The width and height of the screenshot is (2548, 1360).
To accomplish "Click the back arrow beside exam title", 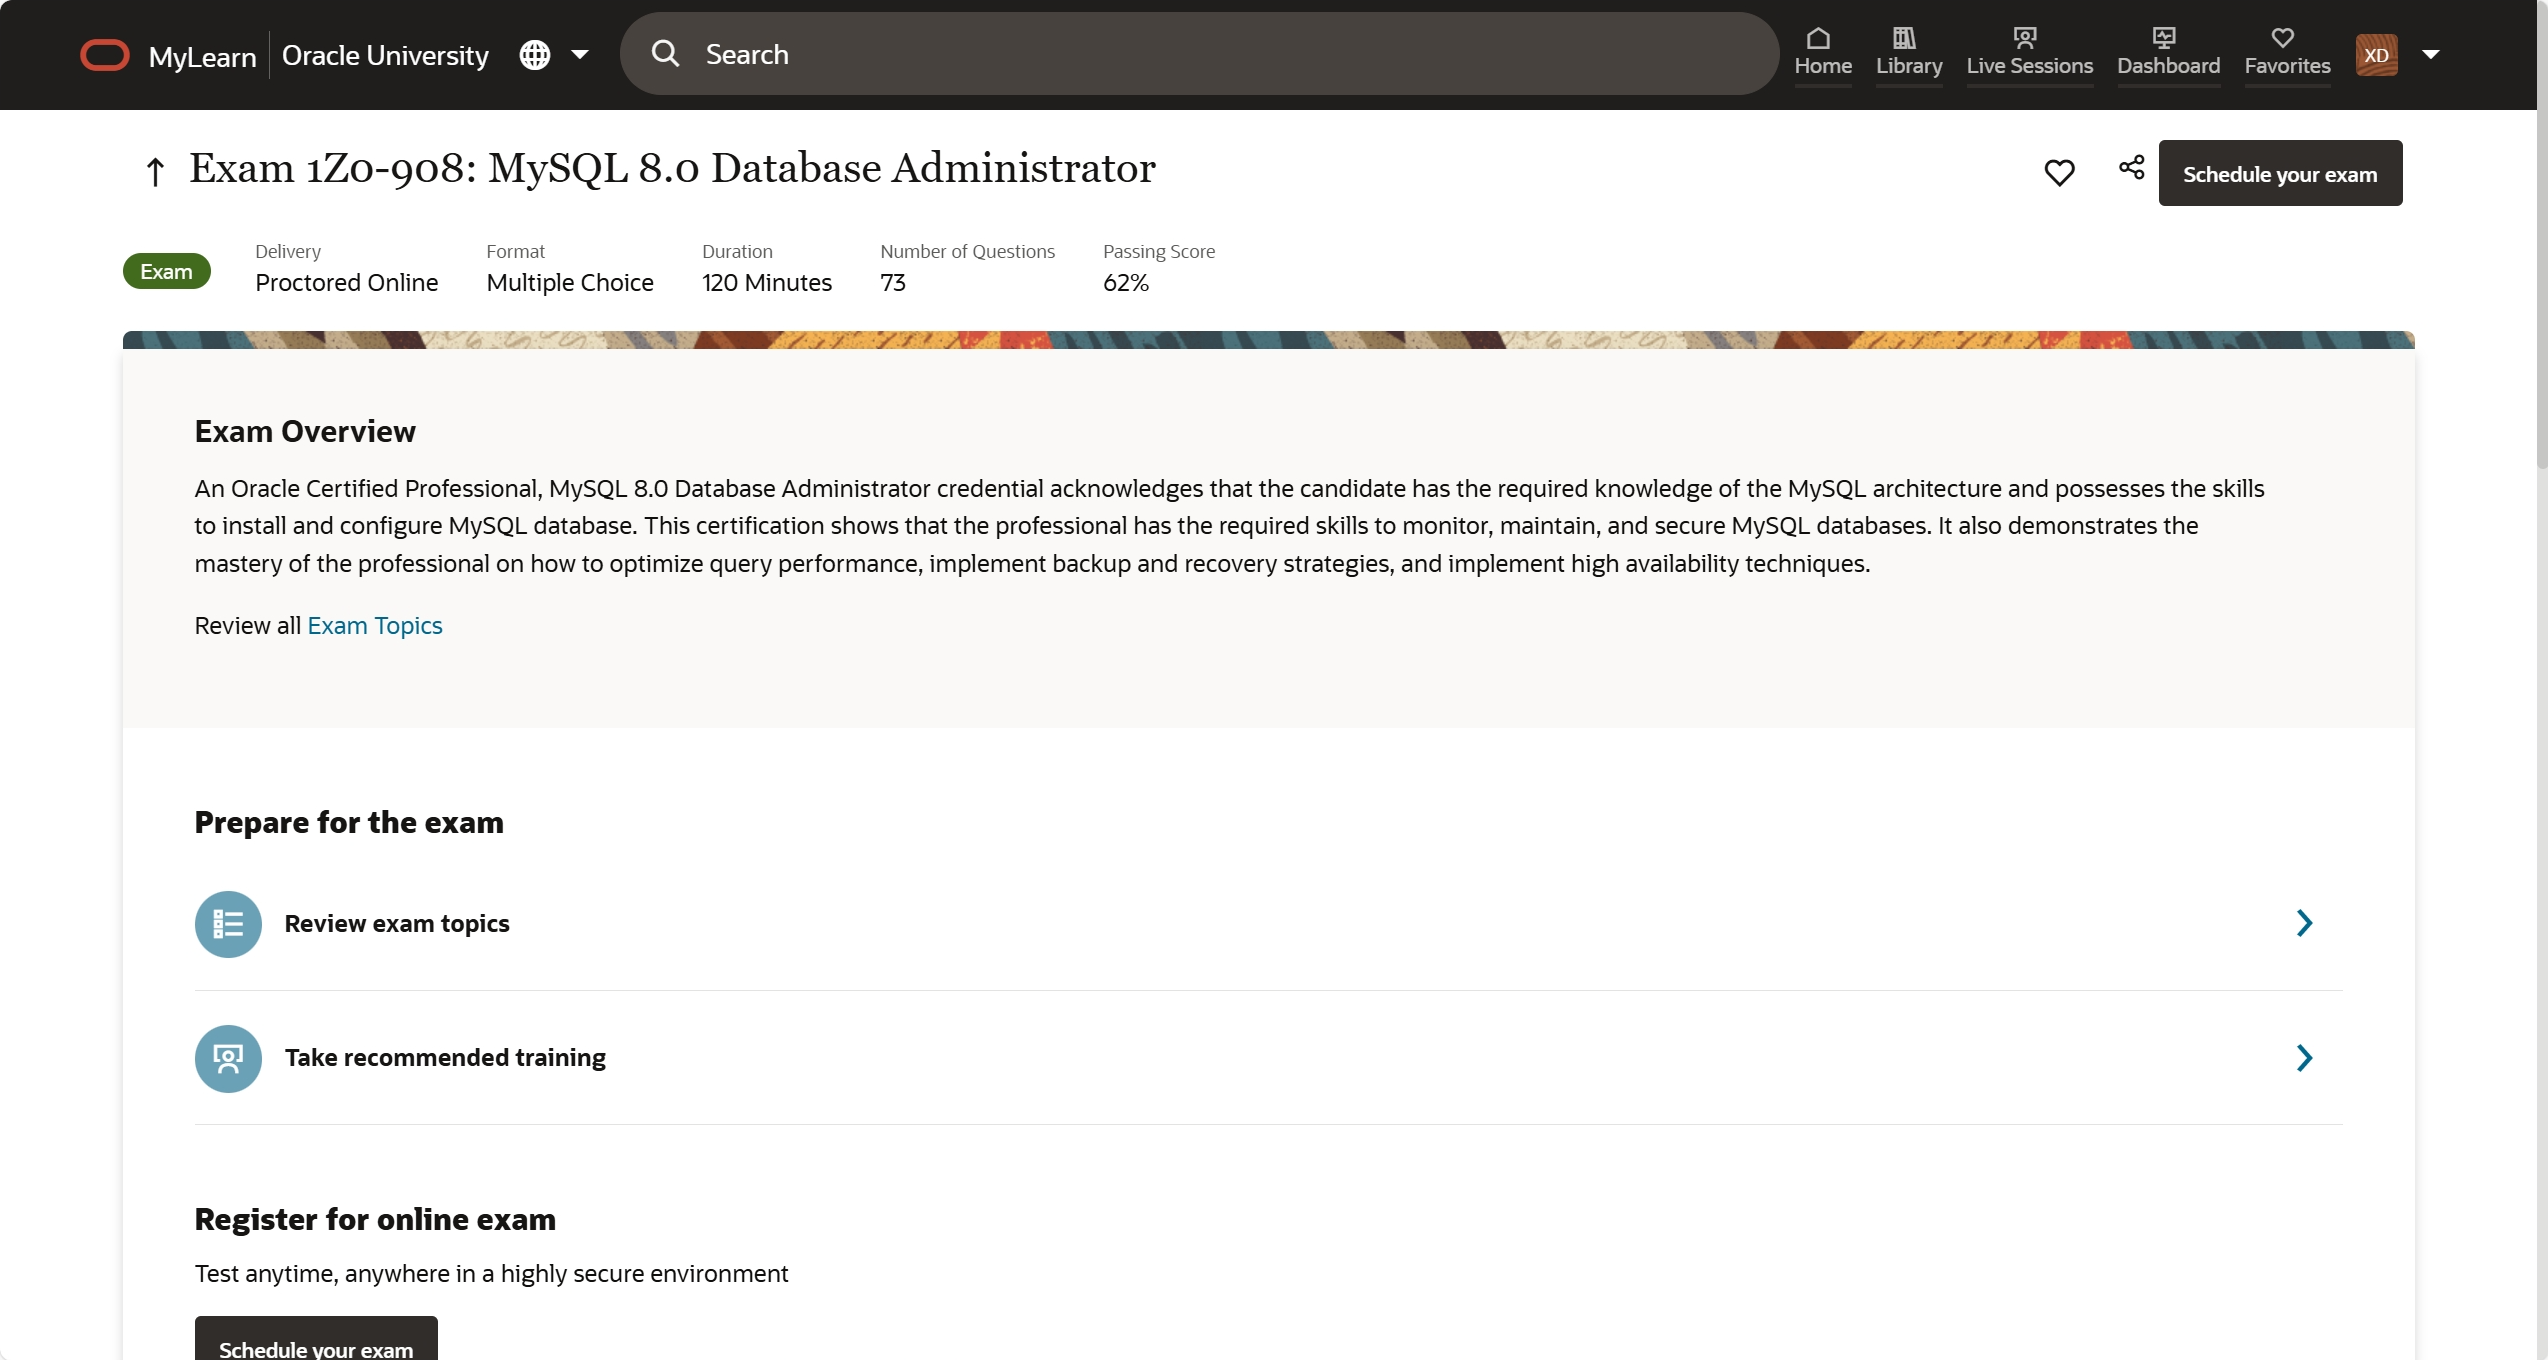I will coord(155,172).
